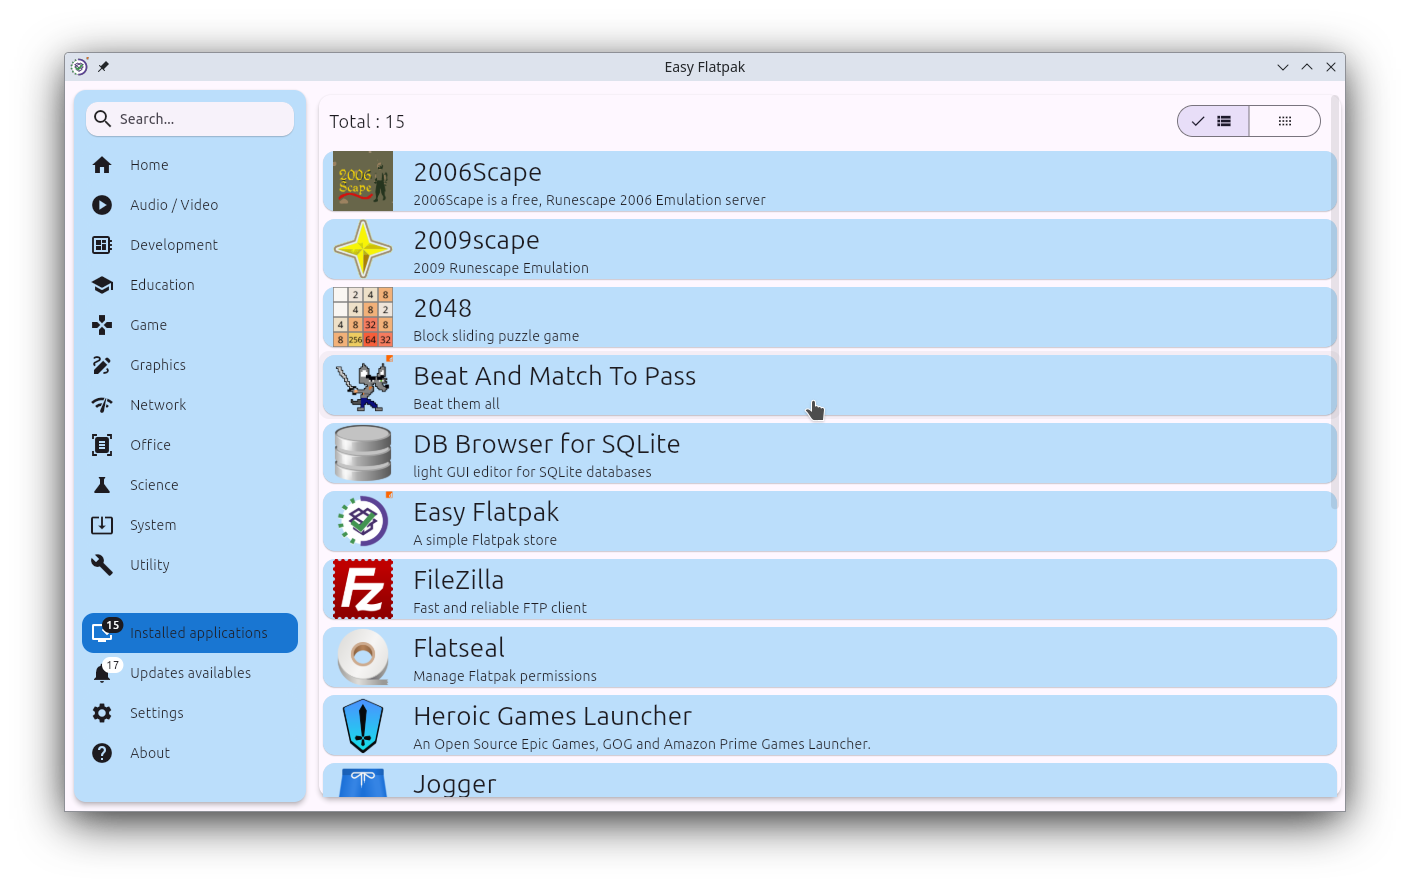Image resolution: width=1410 pixels, height=888 pixels.
Task: Click the Easy Flatpak title bar app icon
Action: pos(79,67)
